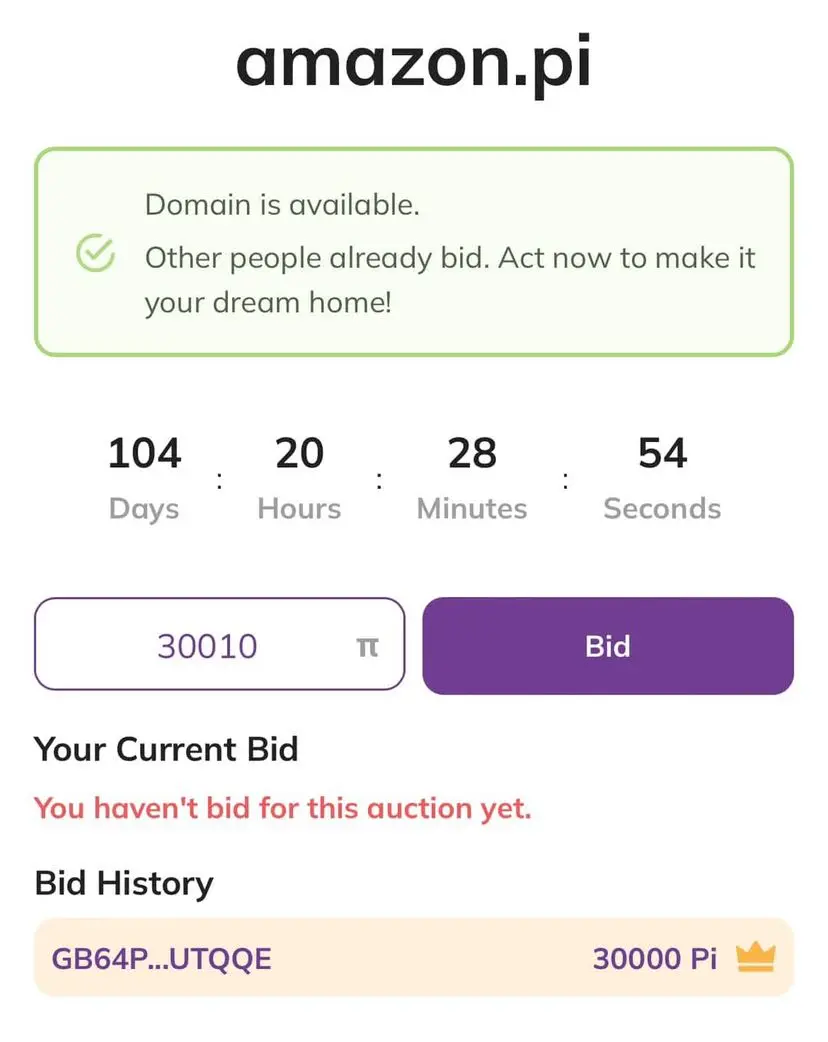Click the Your Current Bid heading
Image resolution: width=828 pixels, height=1042 pixels.
(x=166, y=750)
